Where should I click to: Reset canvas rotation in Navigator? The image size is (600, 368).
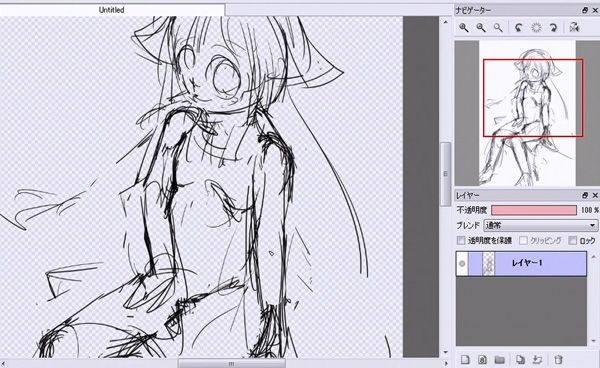(536, 28)
